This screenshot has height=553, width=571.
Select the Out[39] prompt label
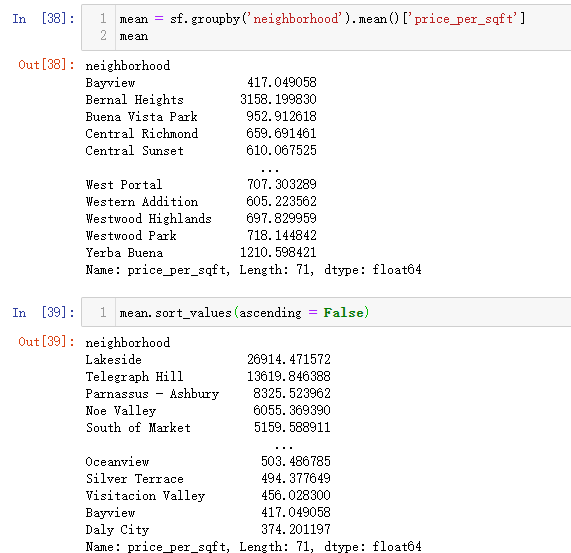46,341
